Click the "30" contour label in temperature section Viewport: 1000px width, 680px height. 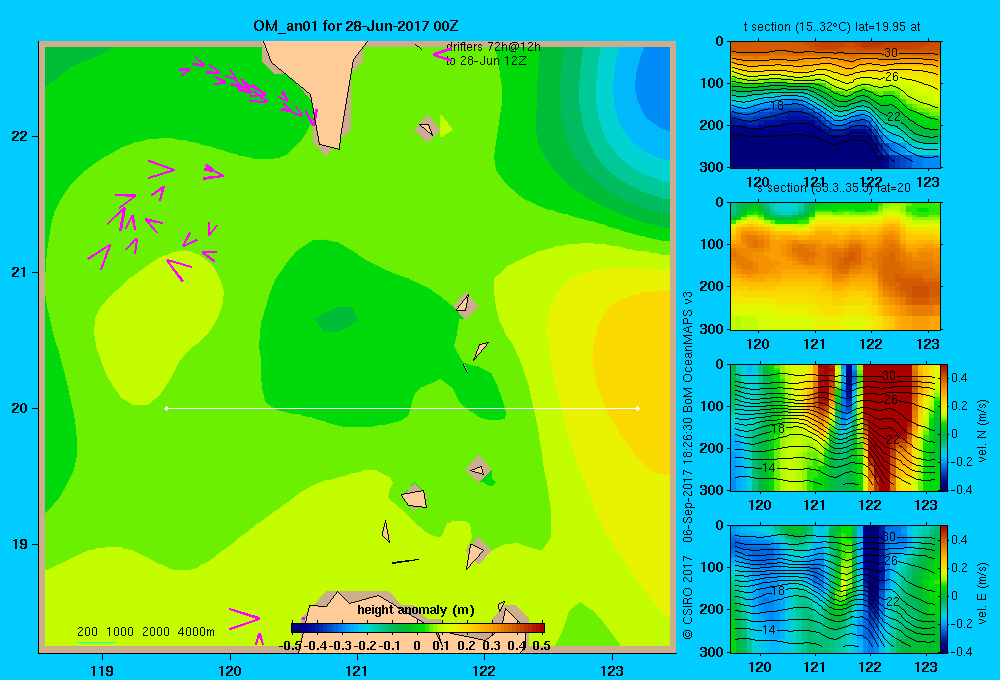coord(890,52)
